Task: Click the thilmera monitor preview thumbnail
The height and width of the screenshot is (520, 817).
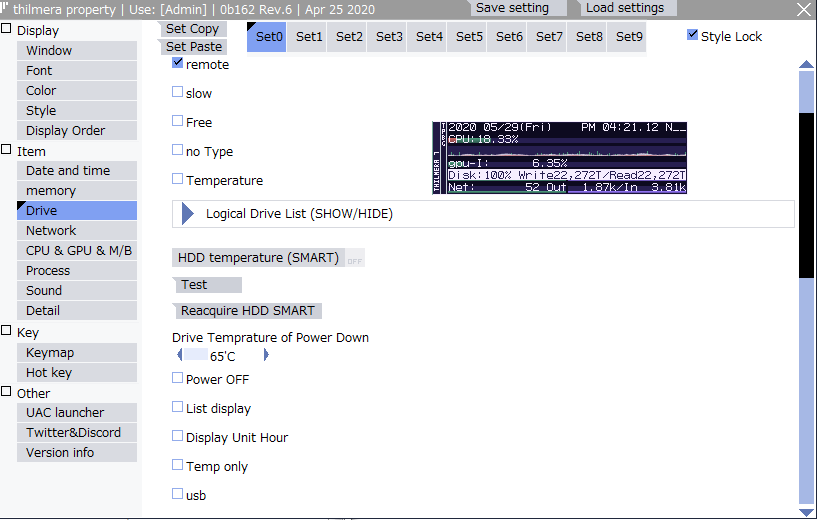Action: (560, 158)
